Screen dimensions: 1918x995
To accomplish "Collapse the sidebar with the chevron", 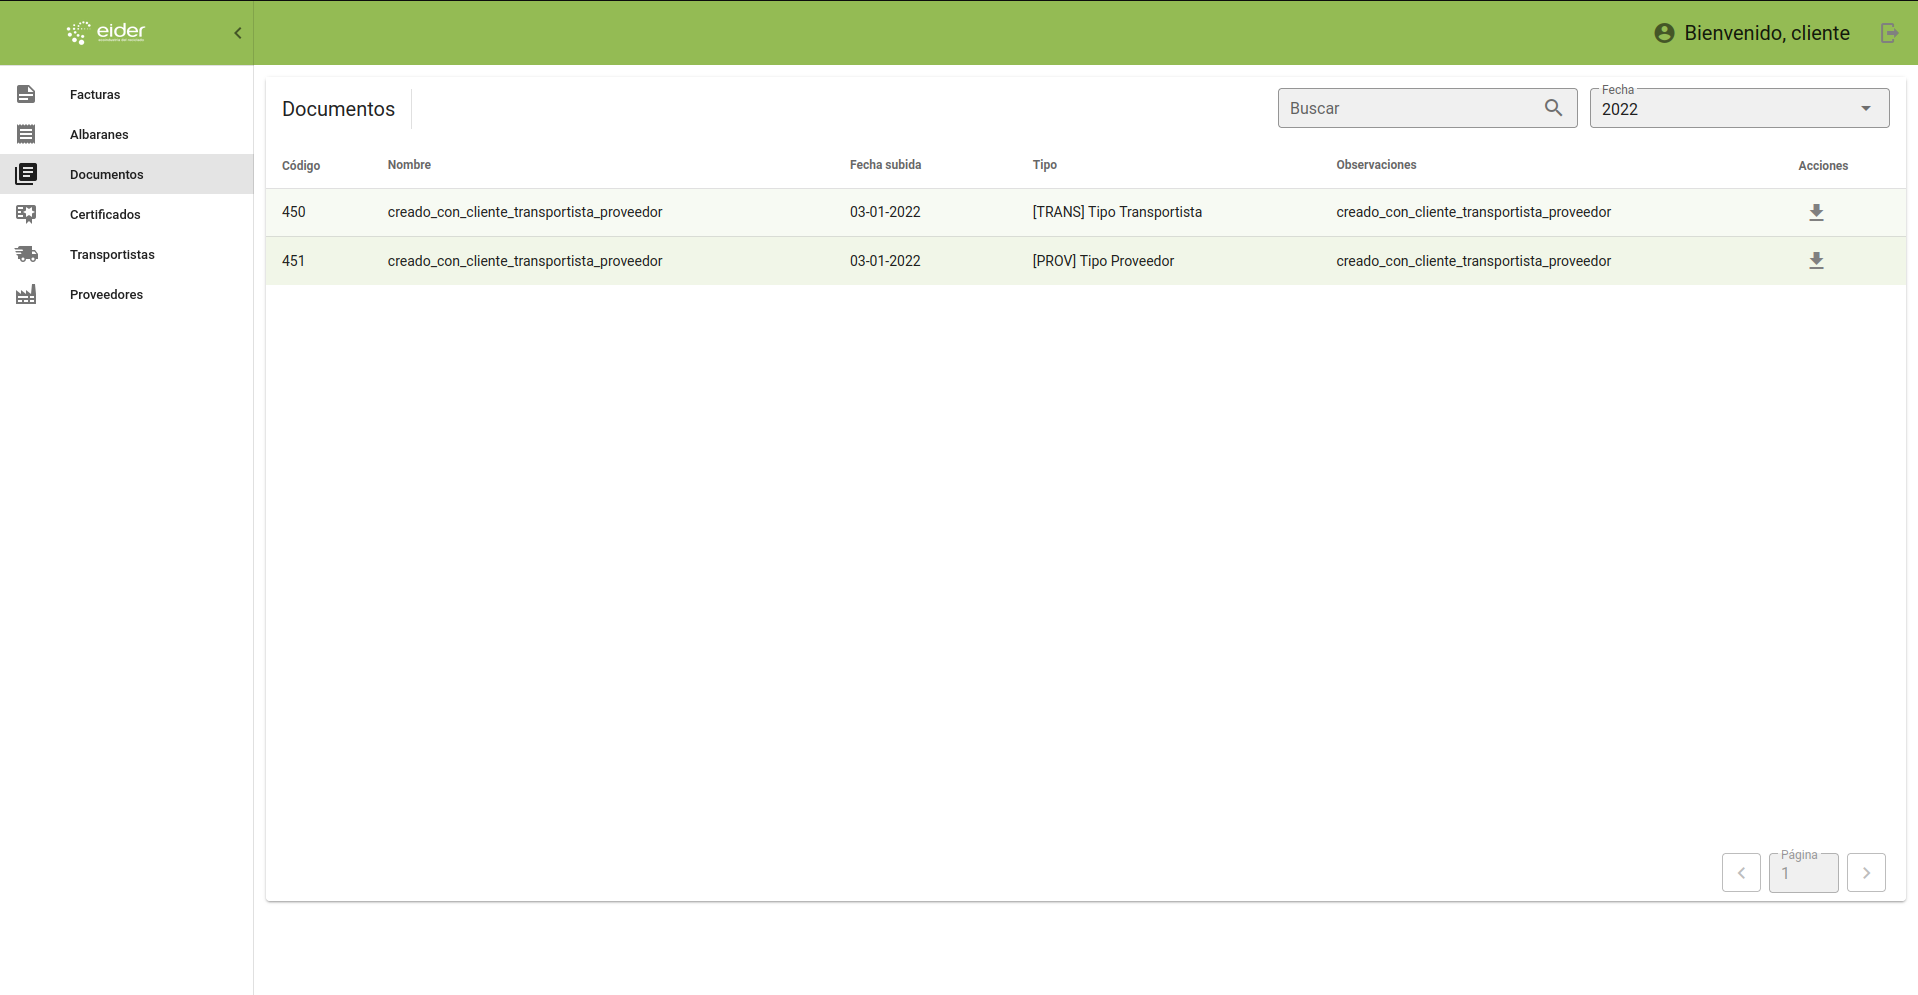I will 238,33.
